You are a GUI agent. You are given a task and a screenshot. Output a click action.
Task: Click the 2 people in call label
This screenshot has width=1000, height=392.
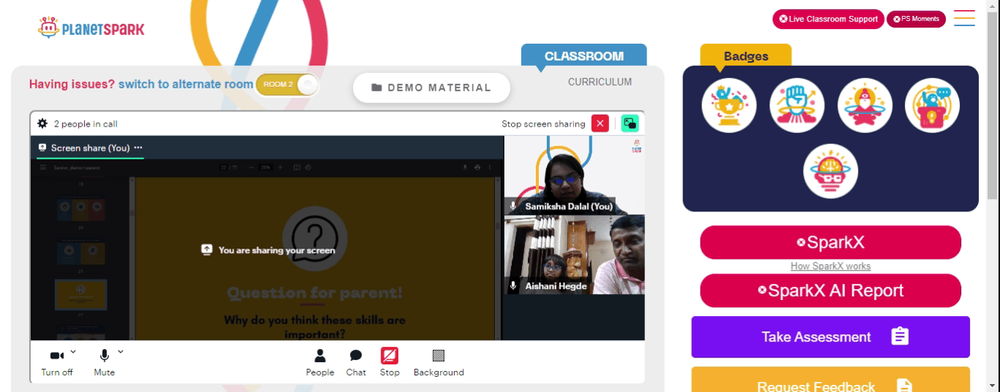tap(85, 124)
